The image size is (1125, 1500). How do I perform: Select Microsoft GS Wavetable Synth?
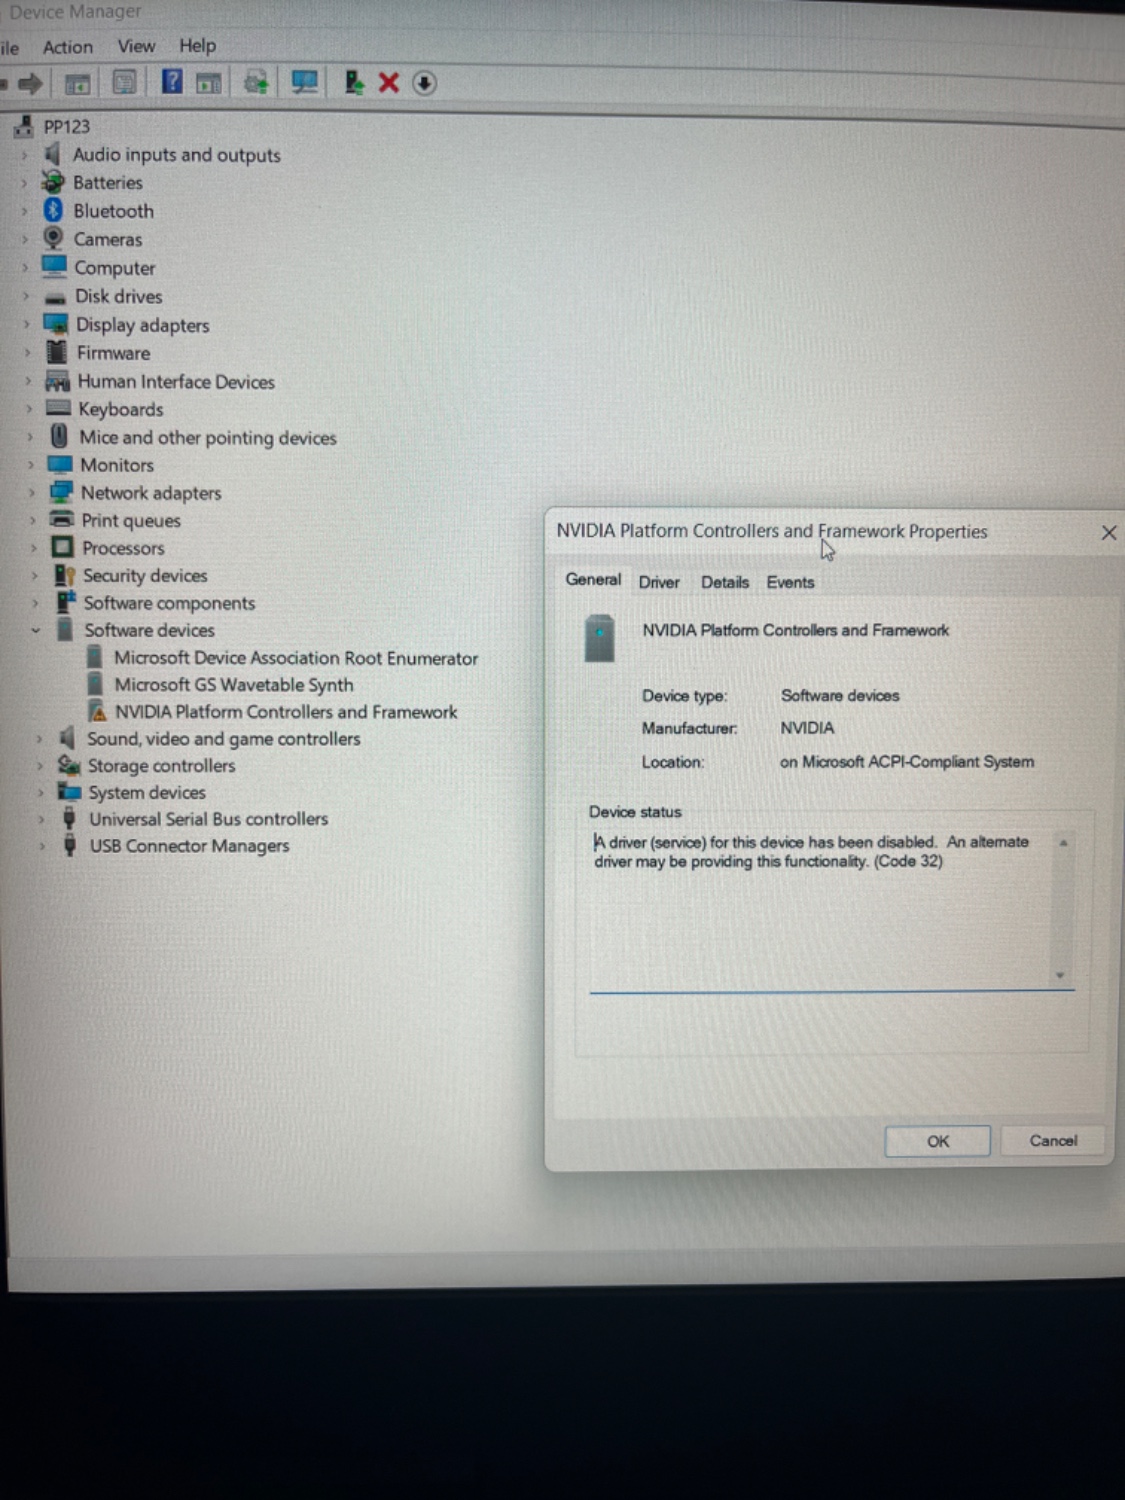(234, 685)
